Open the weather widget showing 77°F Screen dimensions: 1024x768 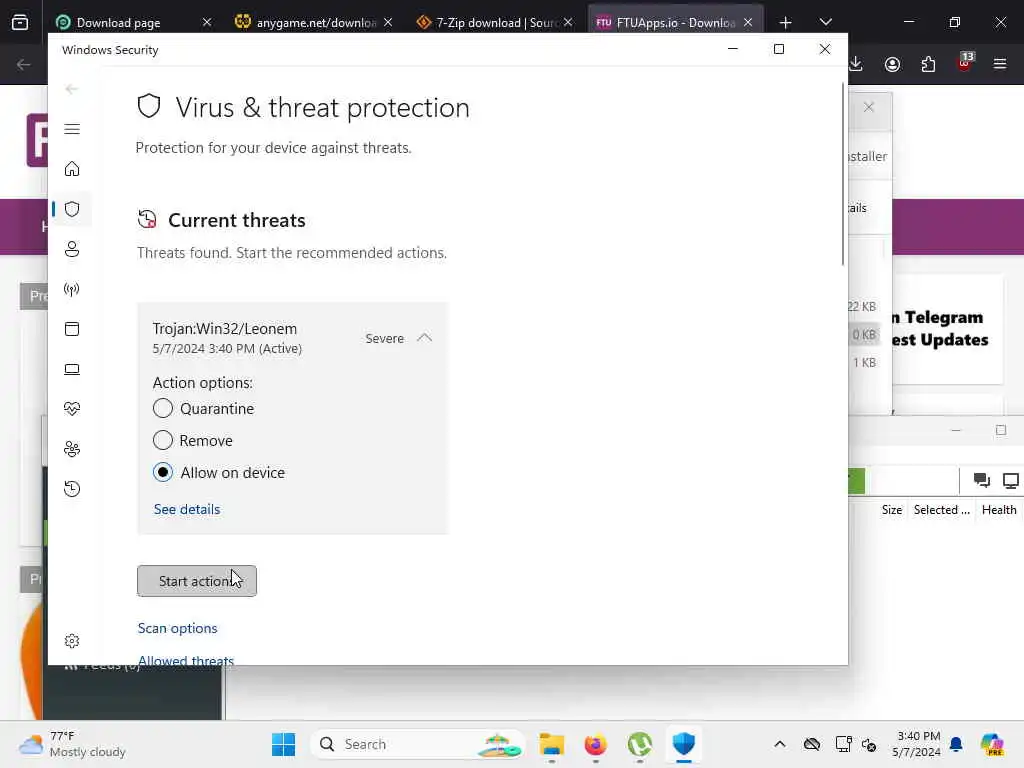click(x=72, y=744)
